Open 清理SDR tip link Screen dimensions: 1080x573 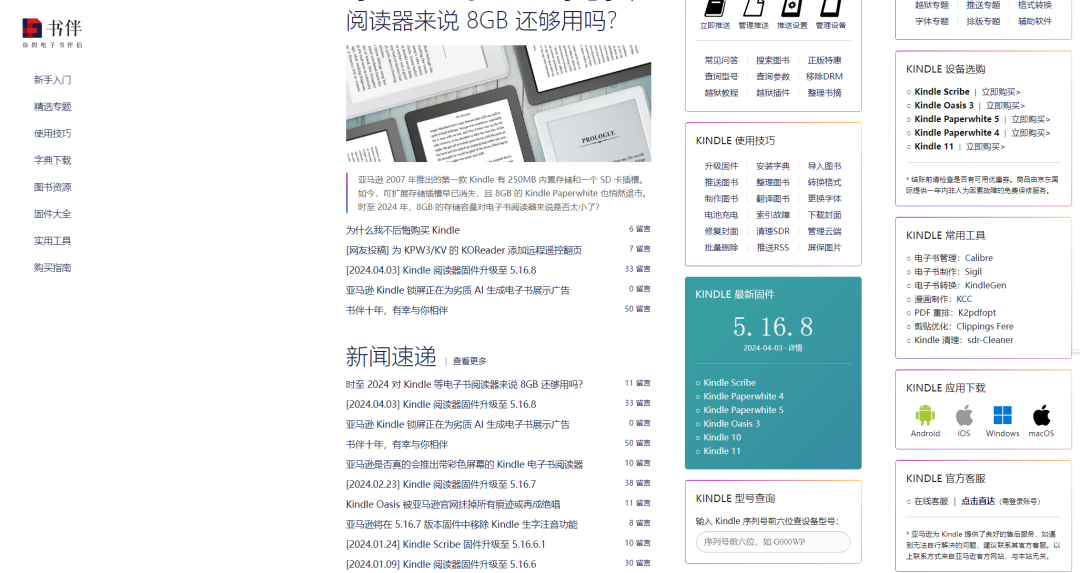[x=773, y=231]
